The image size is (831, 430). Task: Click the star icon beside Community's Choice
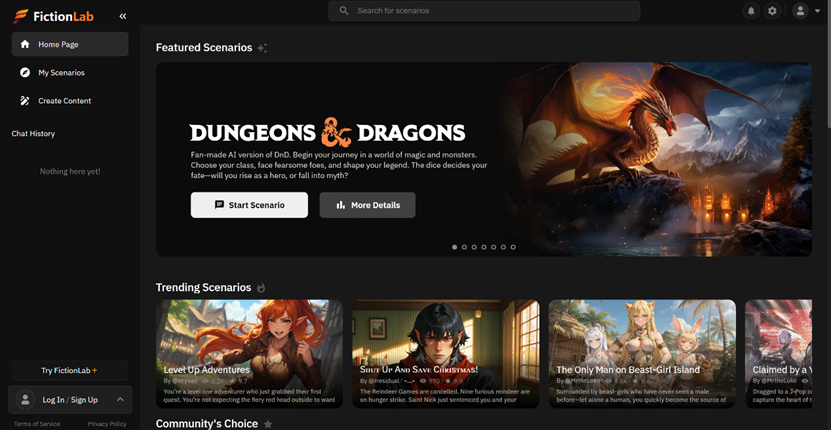268,424
